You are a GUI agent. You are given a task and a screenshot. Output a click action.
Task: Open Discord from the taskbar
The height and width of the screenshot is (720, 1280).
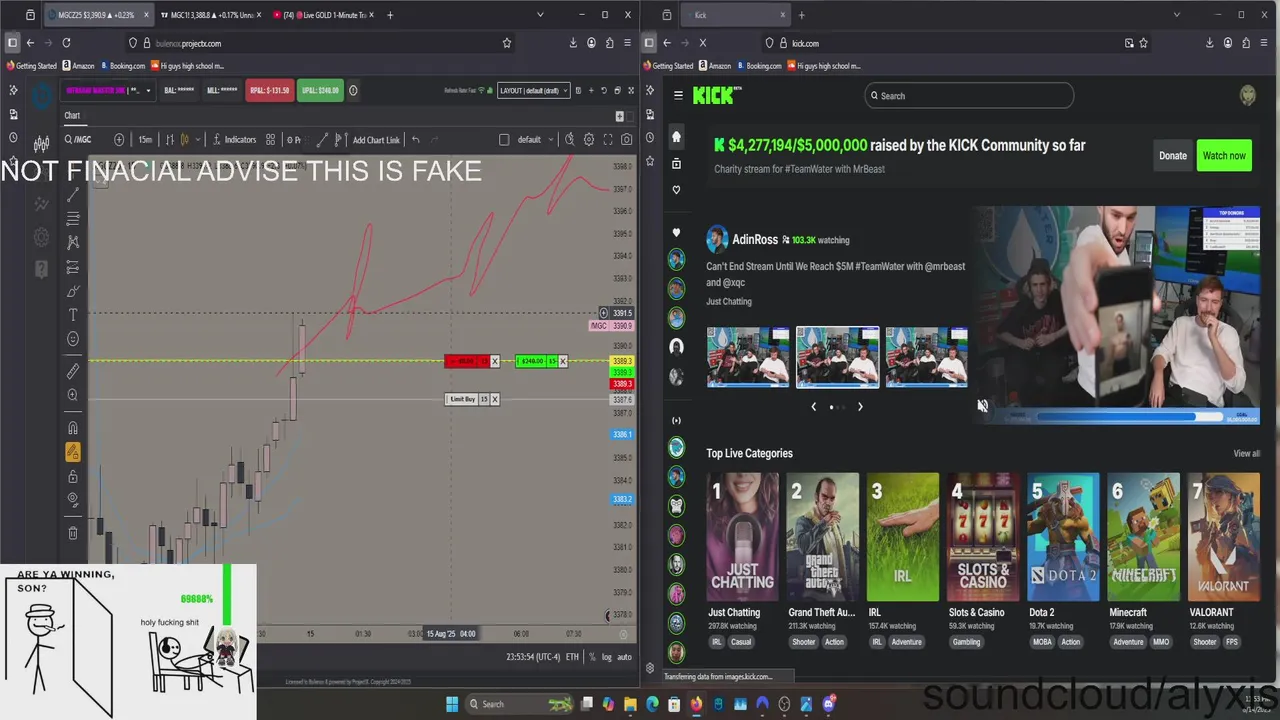828,704
